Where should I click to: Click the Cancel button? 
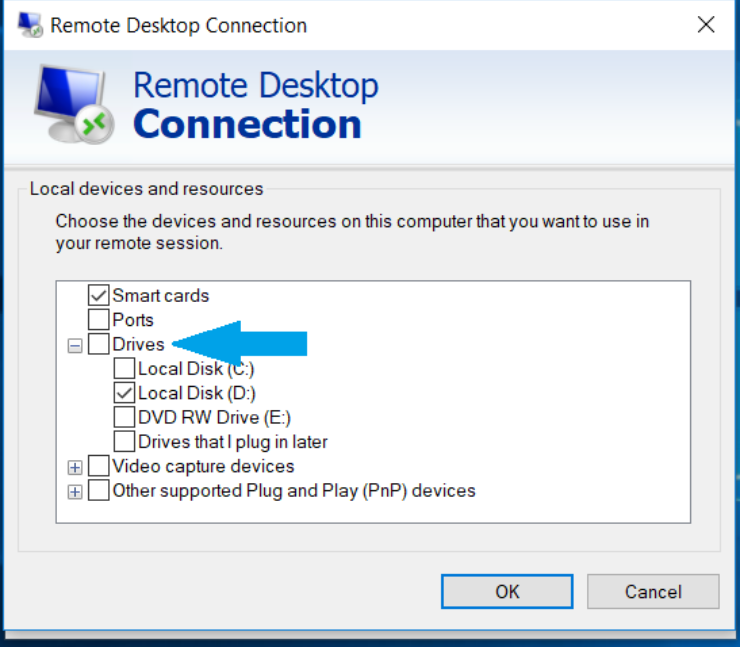653,591
